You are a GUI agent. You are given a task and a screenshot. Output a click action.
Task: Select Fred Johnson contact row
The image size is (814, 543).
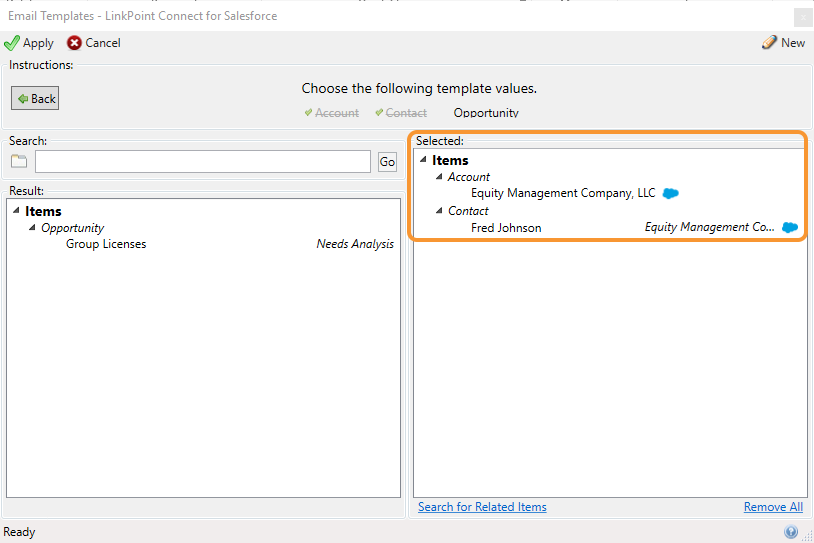click(x=506, y=228)
